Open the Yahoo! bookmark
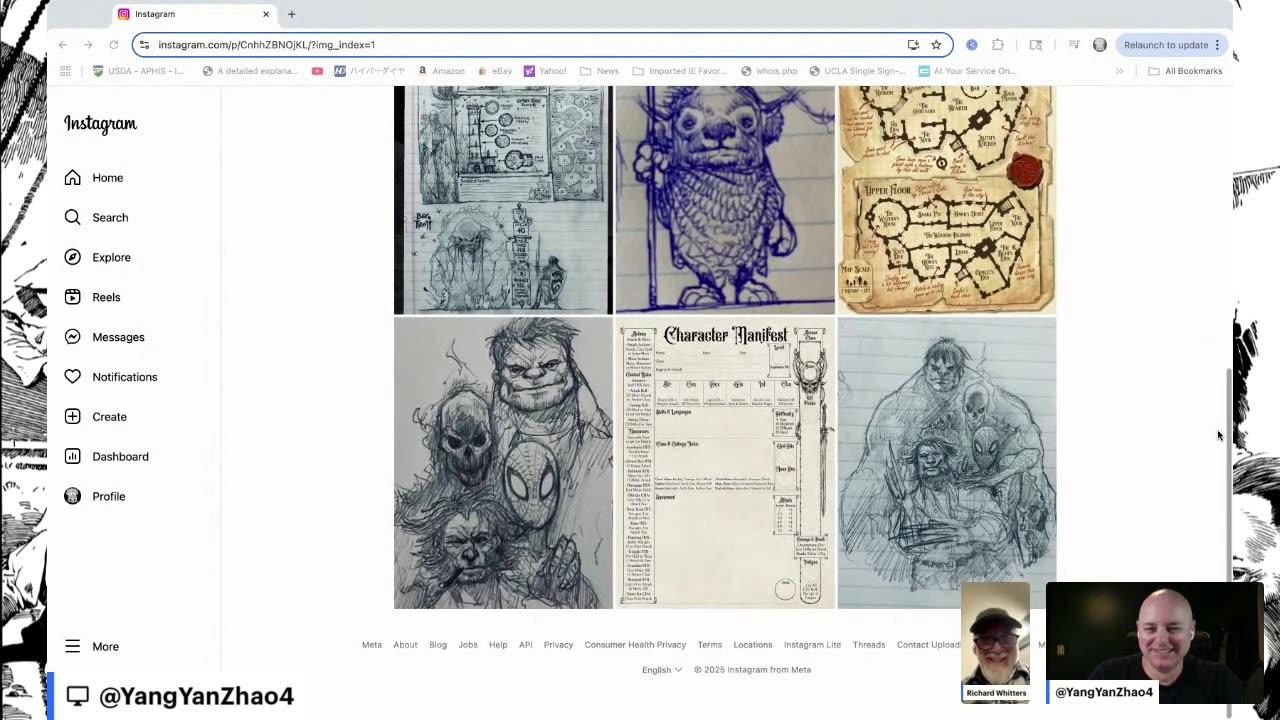 click(x=545, y=71)
